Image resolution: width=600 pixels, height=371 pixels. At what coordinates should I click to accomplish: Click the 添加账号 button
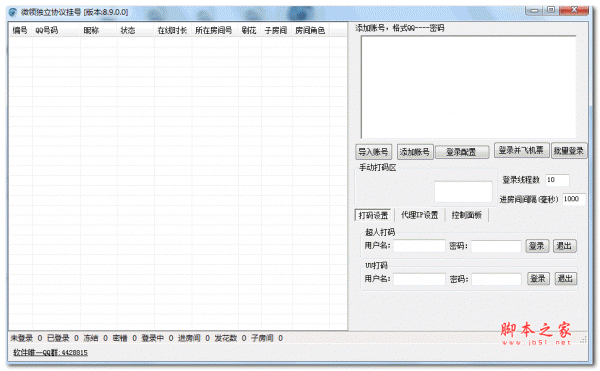click(415, 152)
